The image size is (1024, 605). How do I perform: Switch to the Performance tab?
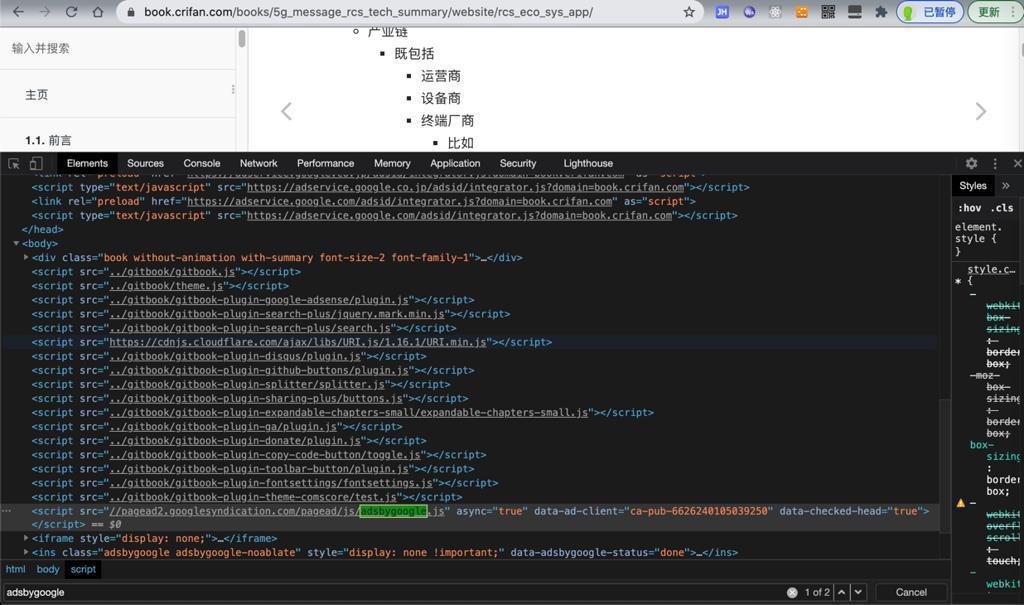click(325, 163)
